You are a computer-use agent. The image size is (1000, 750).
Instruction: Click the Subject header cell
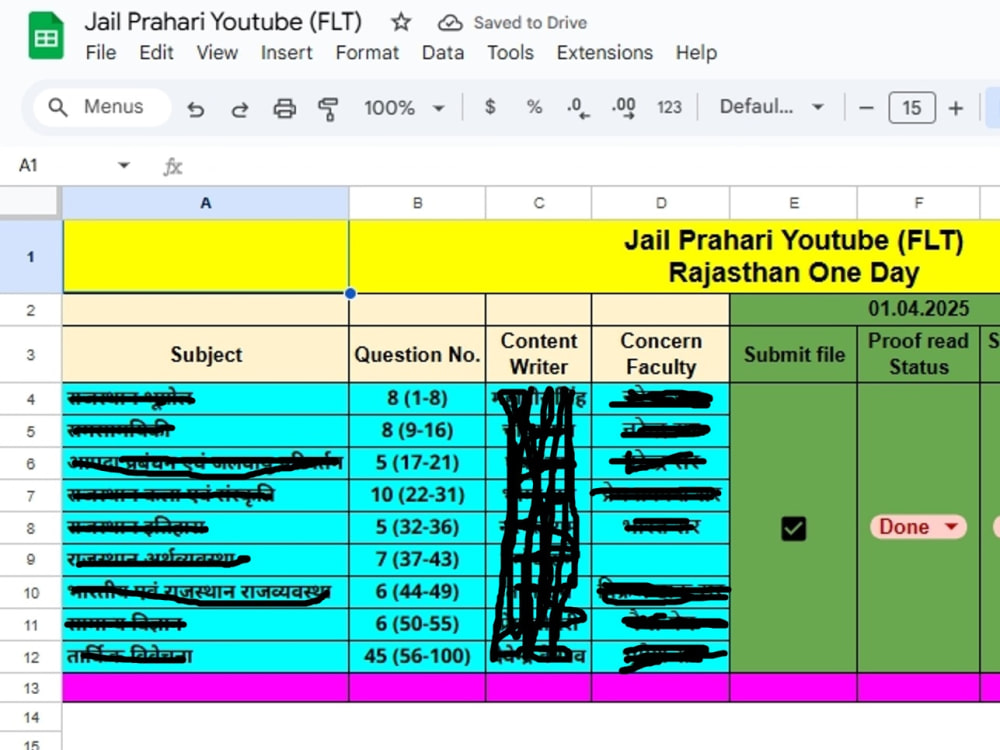click(205, 355)
